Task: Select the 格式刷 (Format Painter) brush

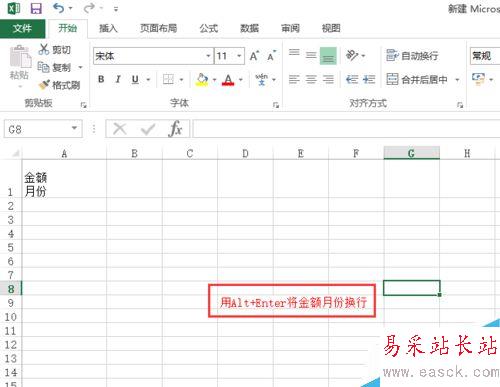Action: (59, 85)
